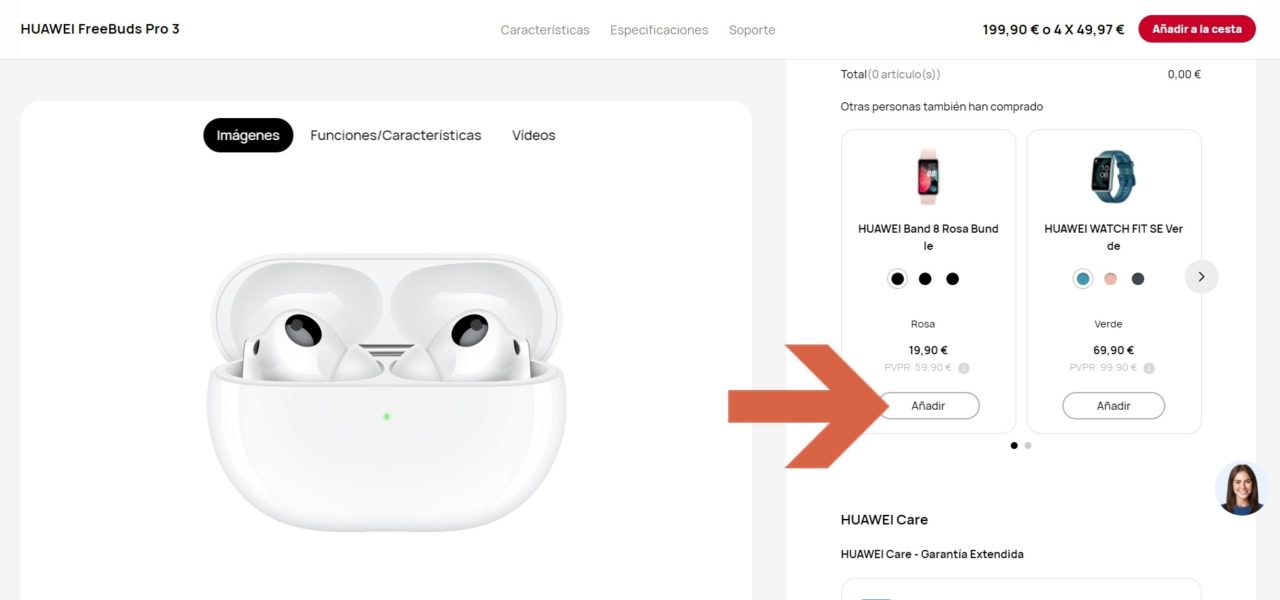Switch to the Funciones/Características tab
The height and width of the screenshot is (600, 1280).
tap(395, 135)
